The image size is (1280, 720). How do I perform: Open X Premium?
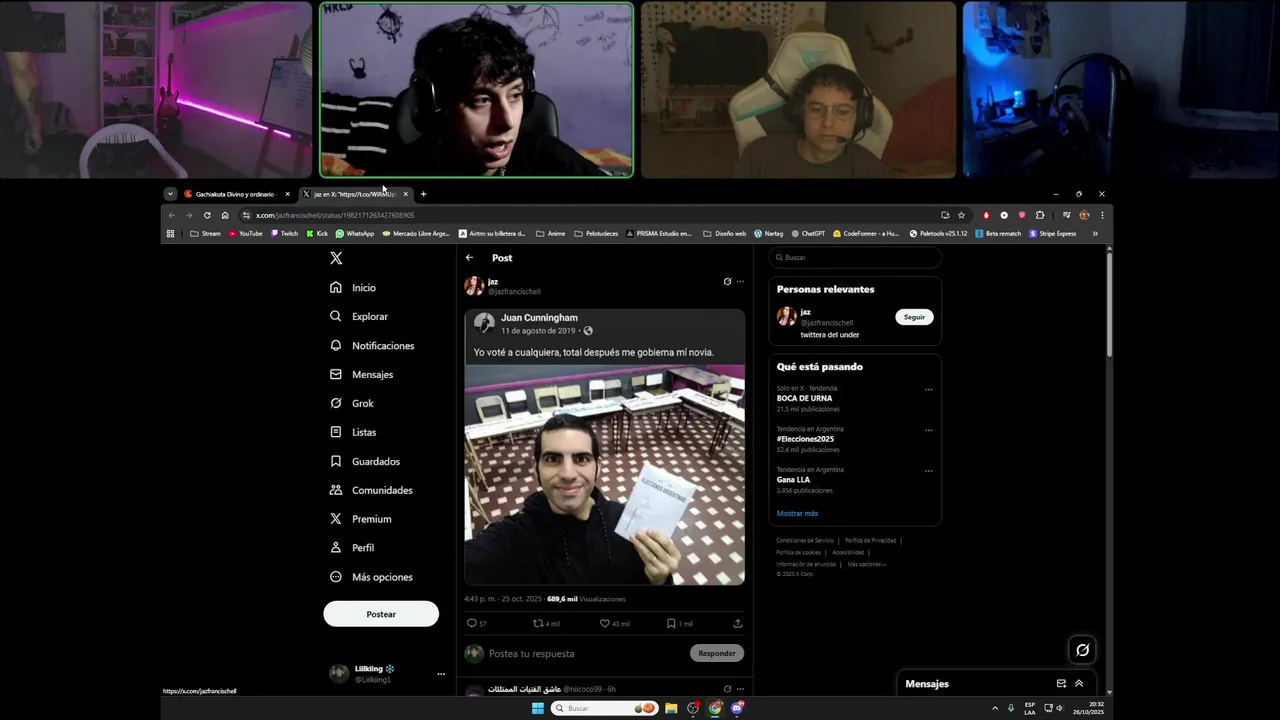pyautogui.click(x=360, y=520)
